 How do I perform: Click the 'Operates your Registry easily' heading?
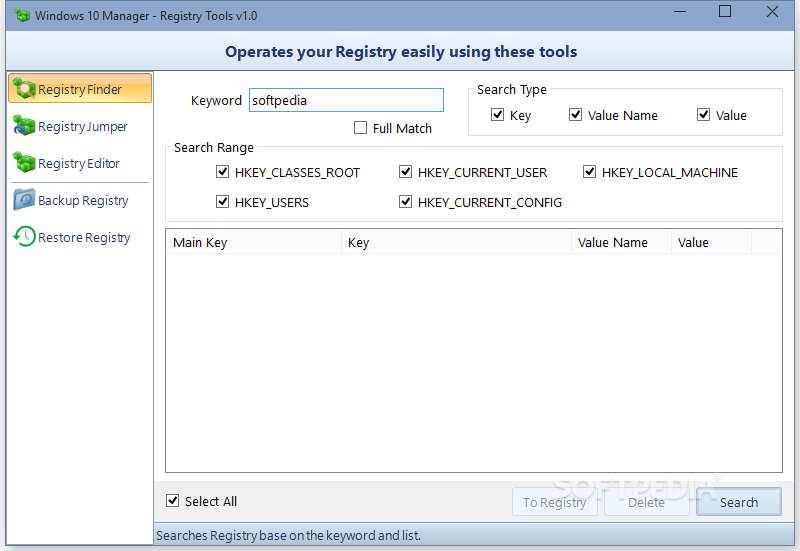[x=401, y=52]
